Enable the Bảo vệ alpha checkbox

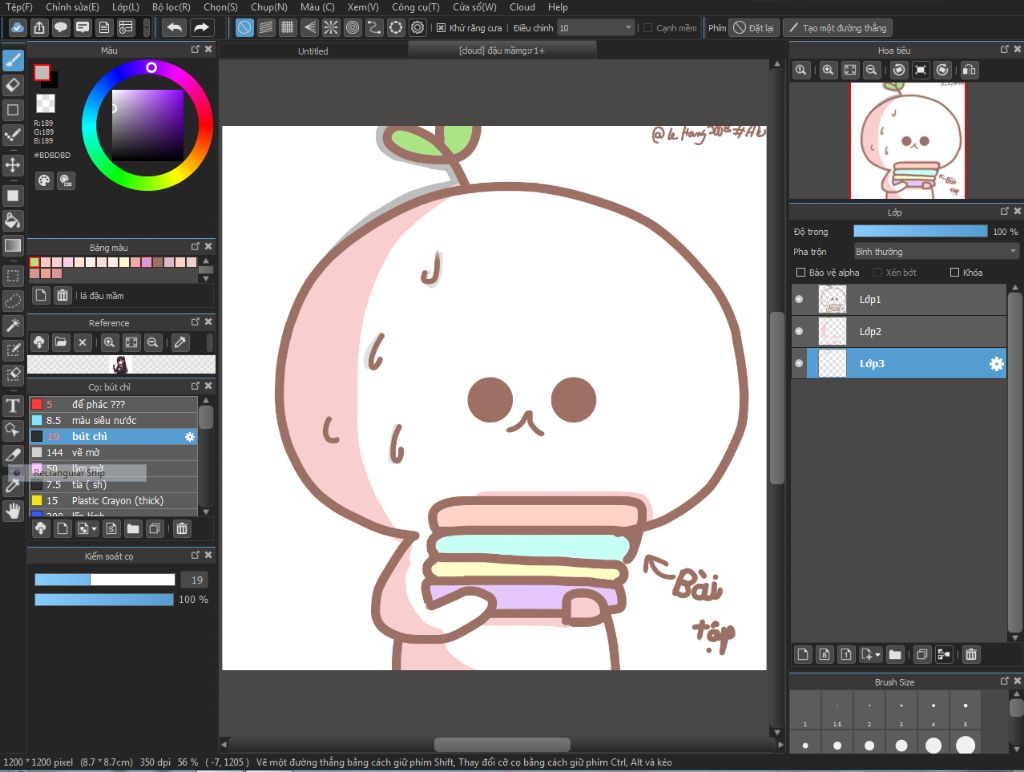click(x=801, y=272)
